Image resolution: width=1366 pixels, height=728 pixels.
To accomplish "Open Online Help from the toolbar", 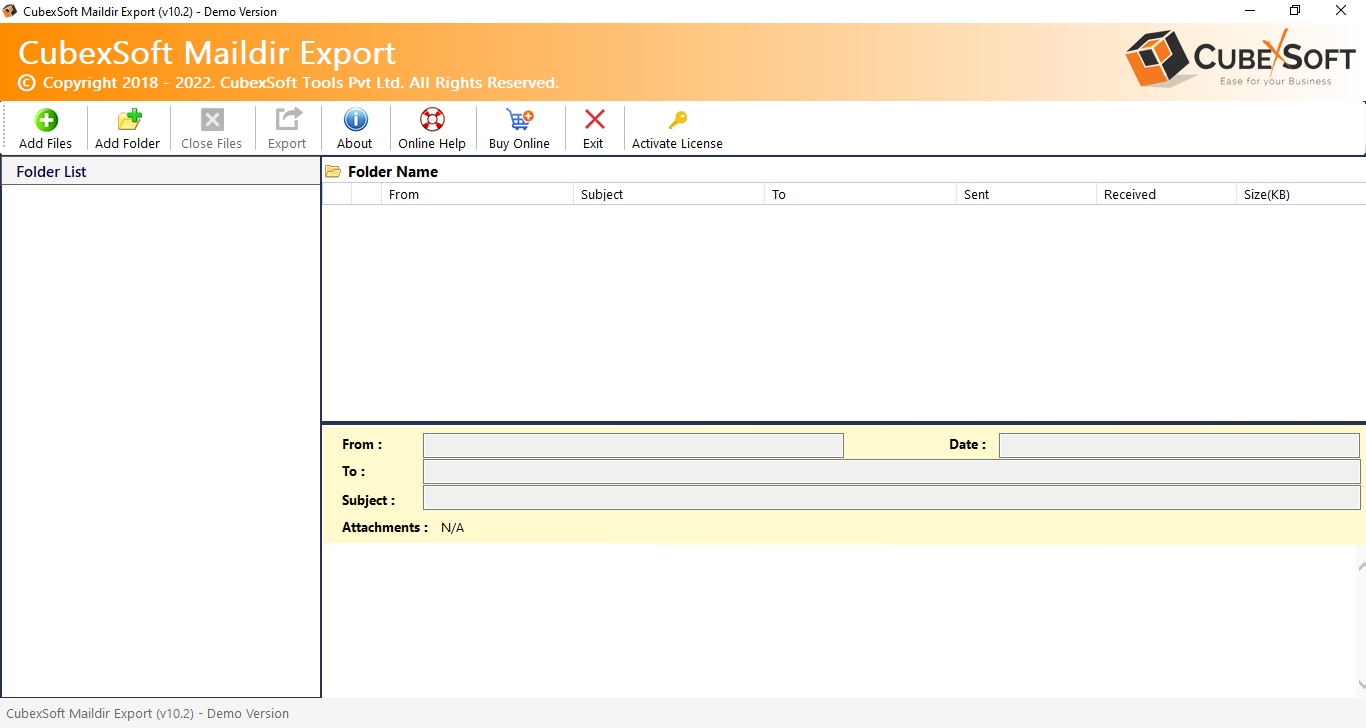I will [431, 121].
